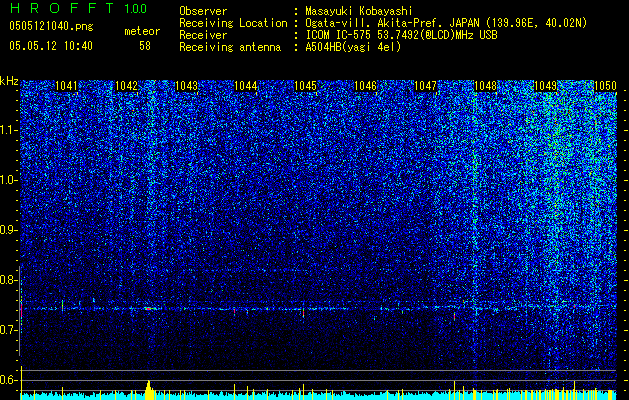Click the kHz axis unit label

[x=9, y=81]
